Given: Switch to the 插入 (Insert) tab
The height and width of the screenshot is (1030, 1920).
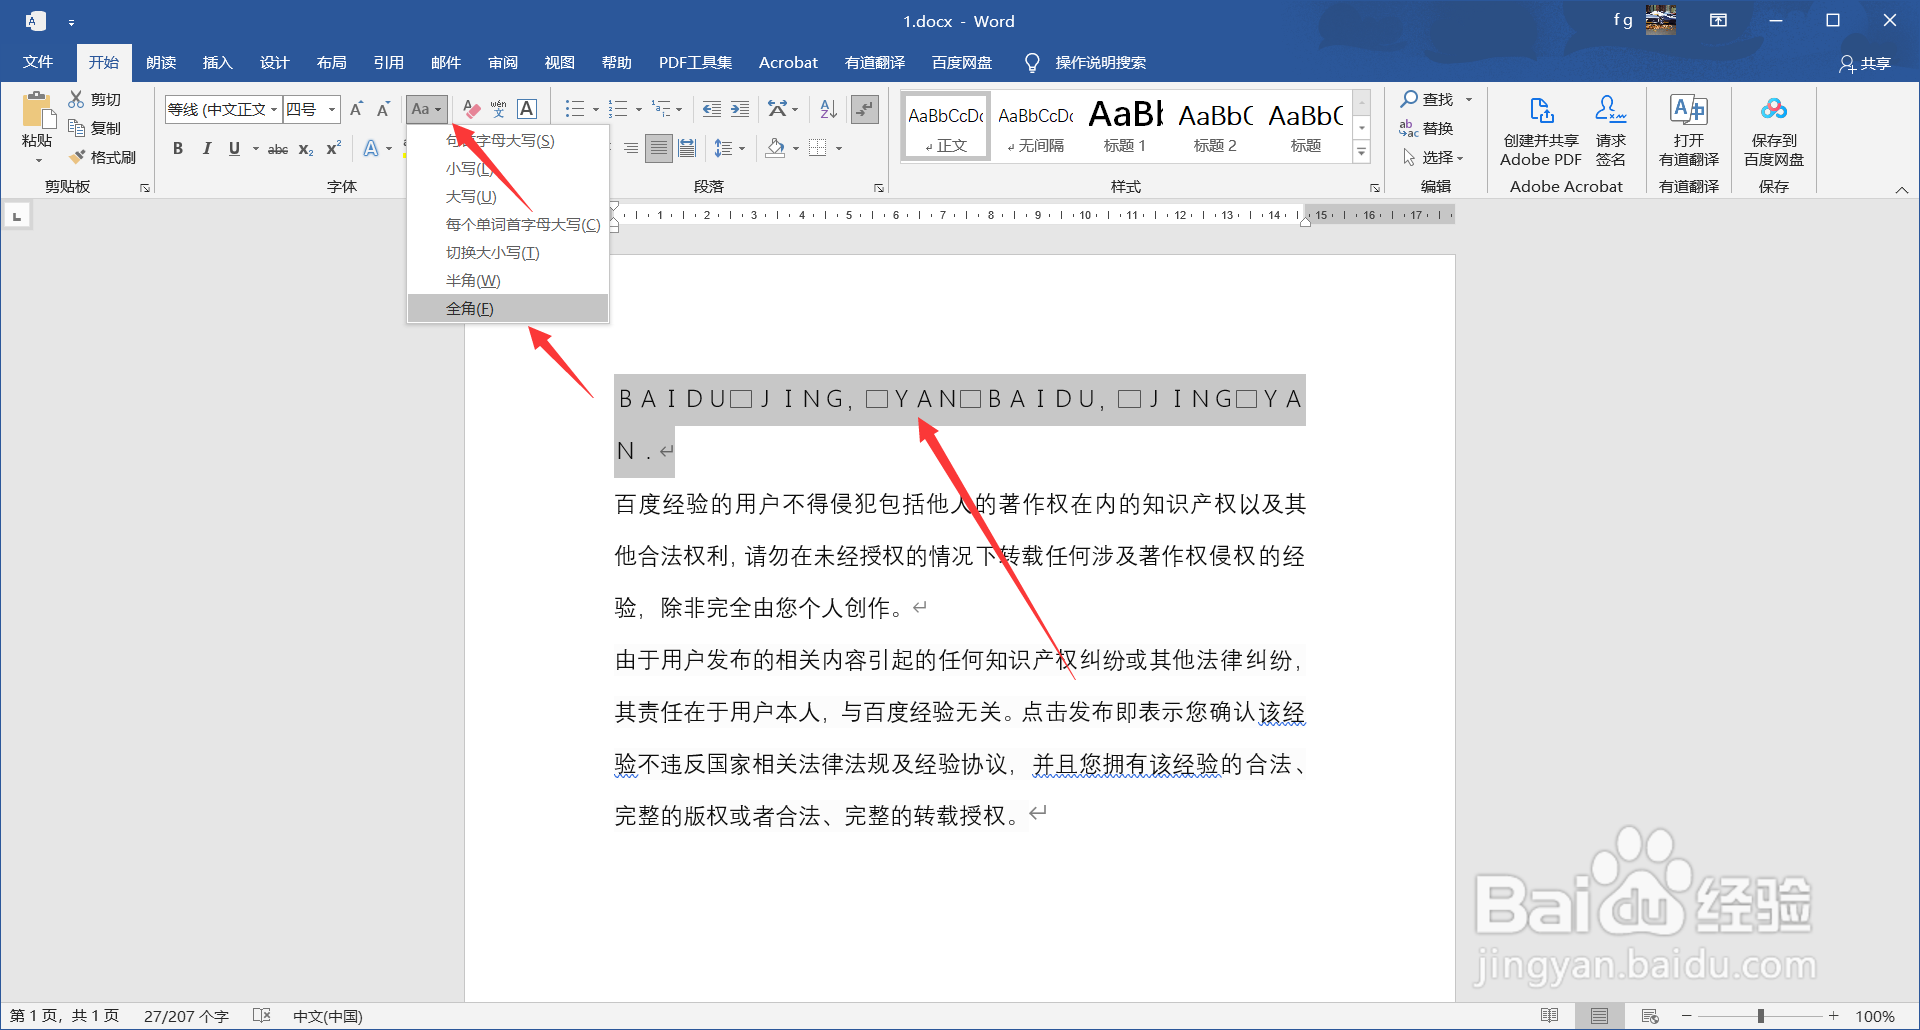Looking at the screenshot, I should point(217,62).
